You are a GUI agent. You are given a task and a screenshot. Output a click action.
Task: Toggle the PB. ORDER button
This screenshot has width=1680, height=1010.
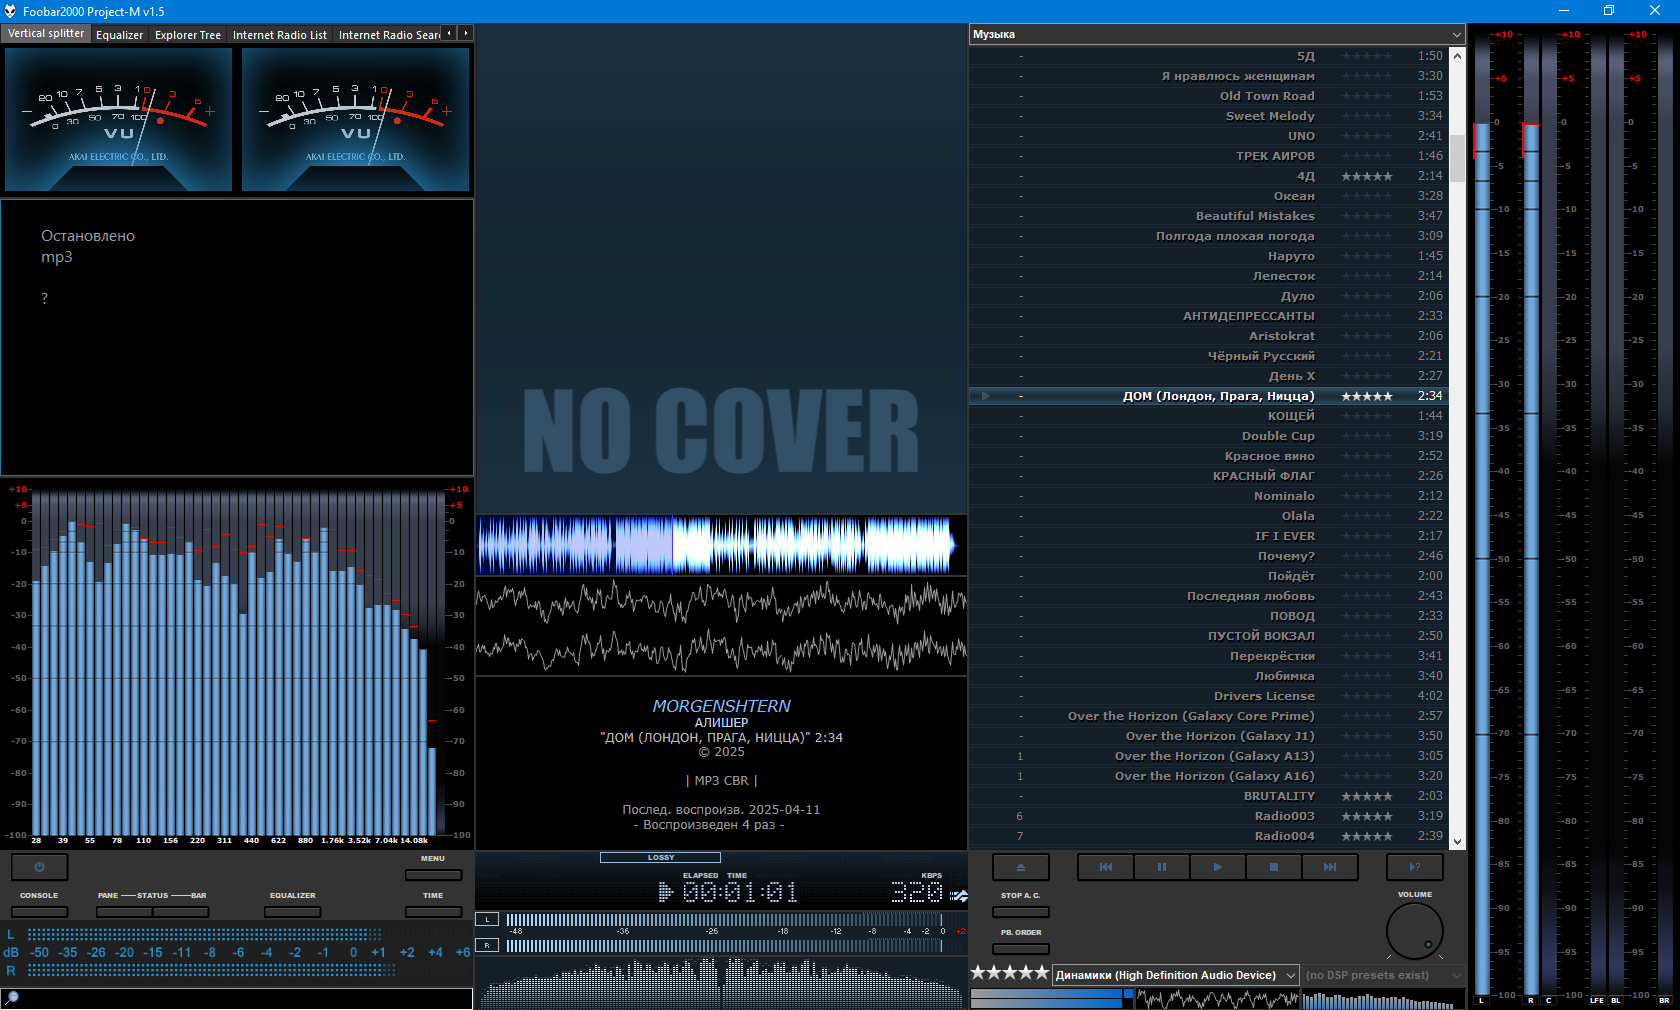click(1020, 949)
